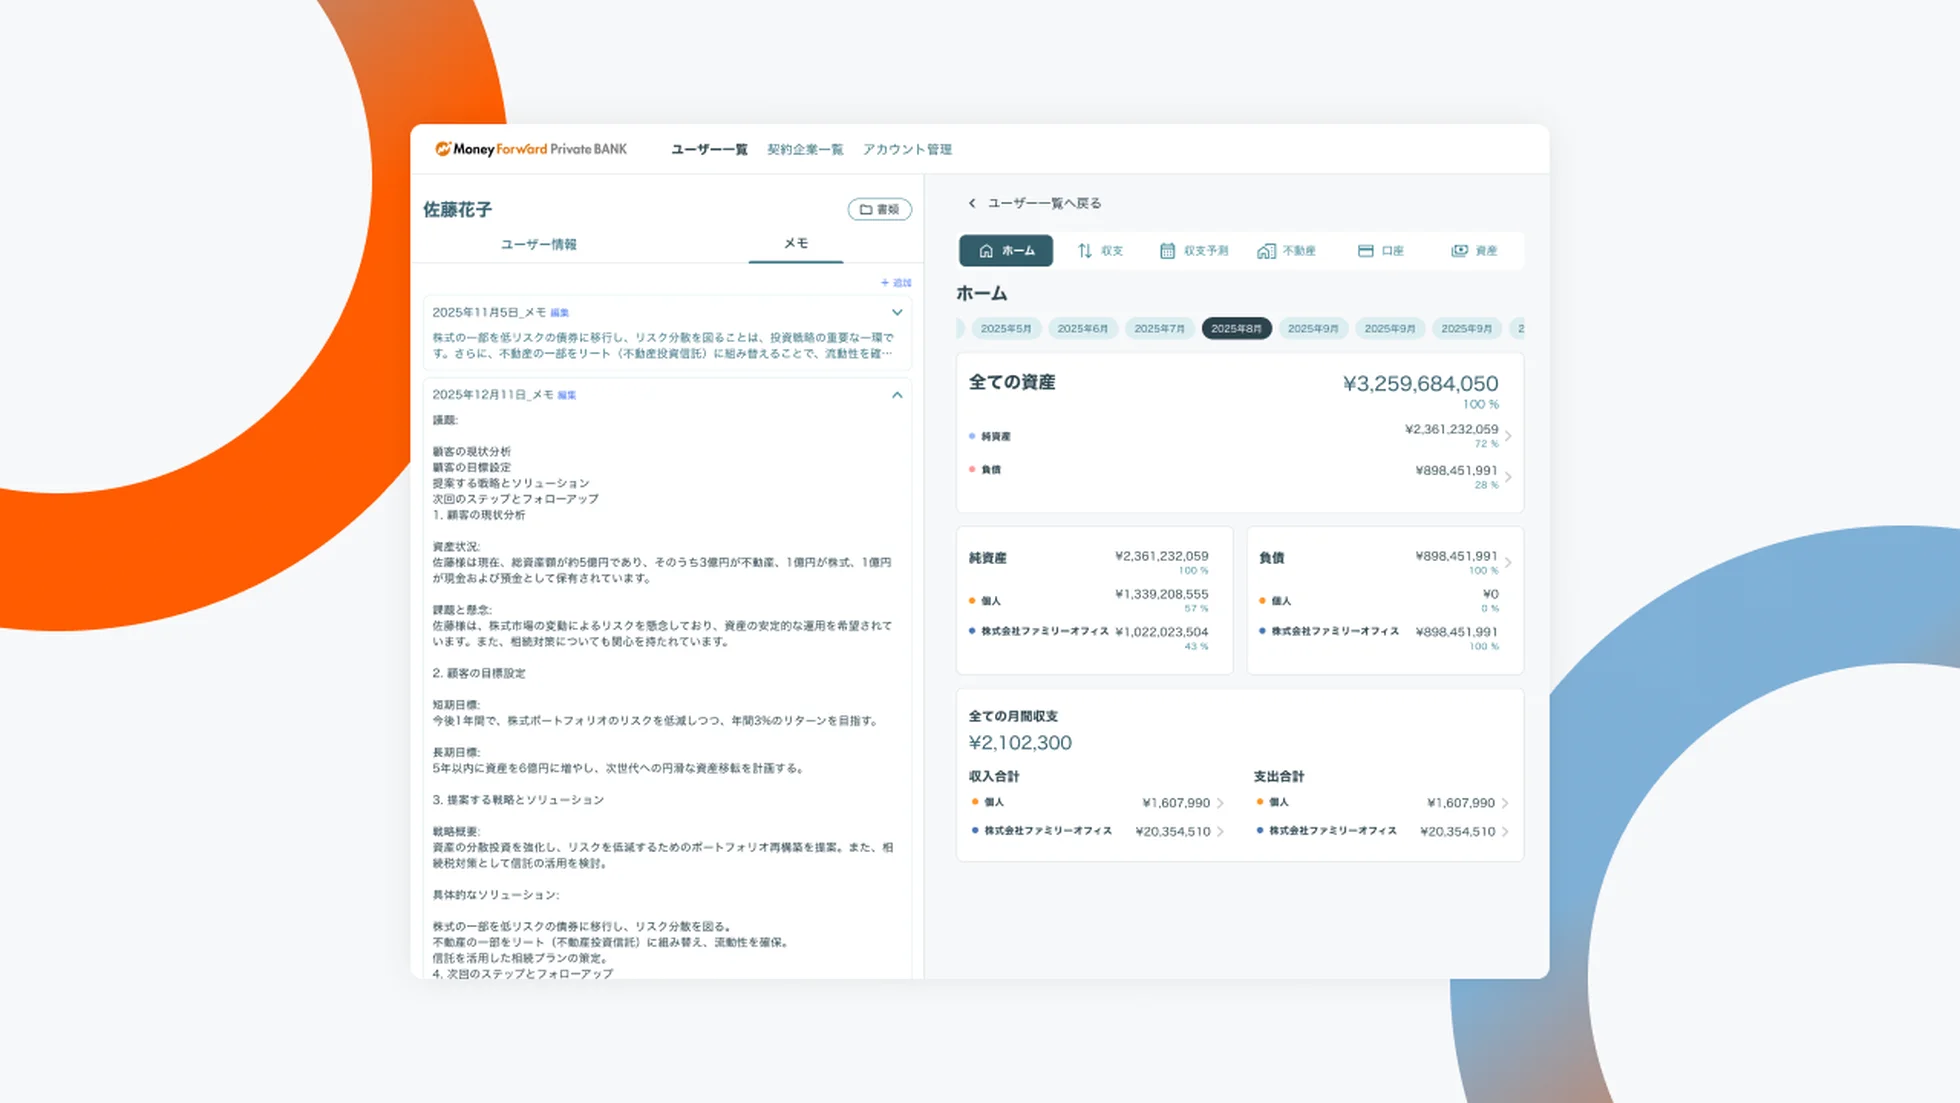The image size is (1960, 1103).
Task: Click the Money Forward Private BANK logo
Action: [531, 149]
